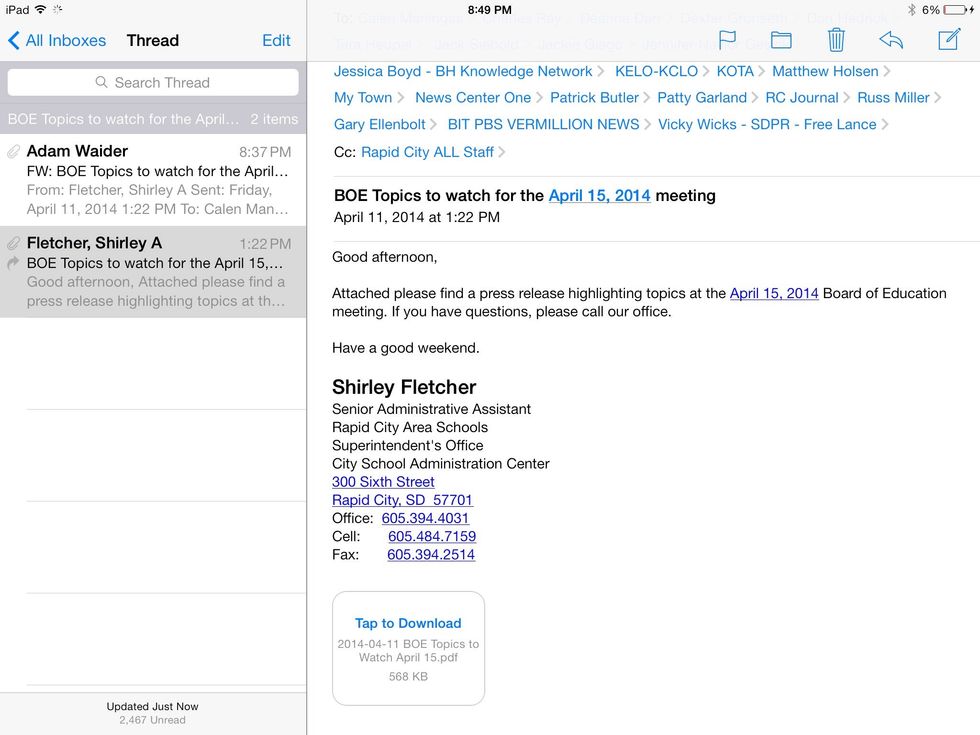980x735 pixels.
Task: Open the April 15, 2014 date link
Action: tap(599, 196)
